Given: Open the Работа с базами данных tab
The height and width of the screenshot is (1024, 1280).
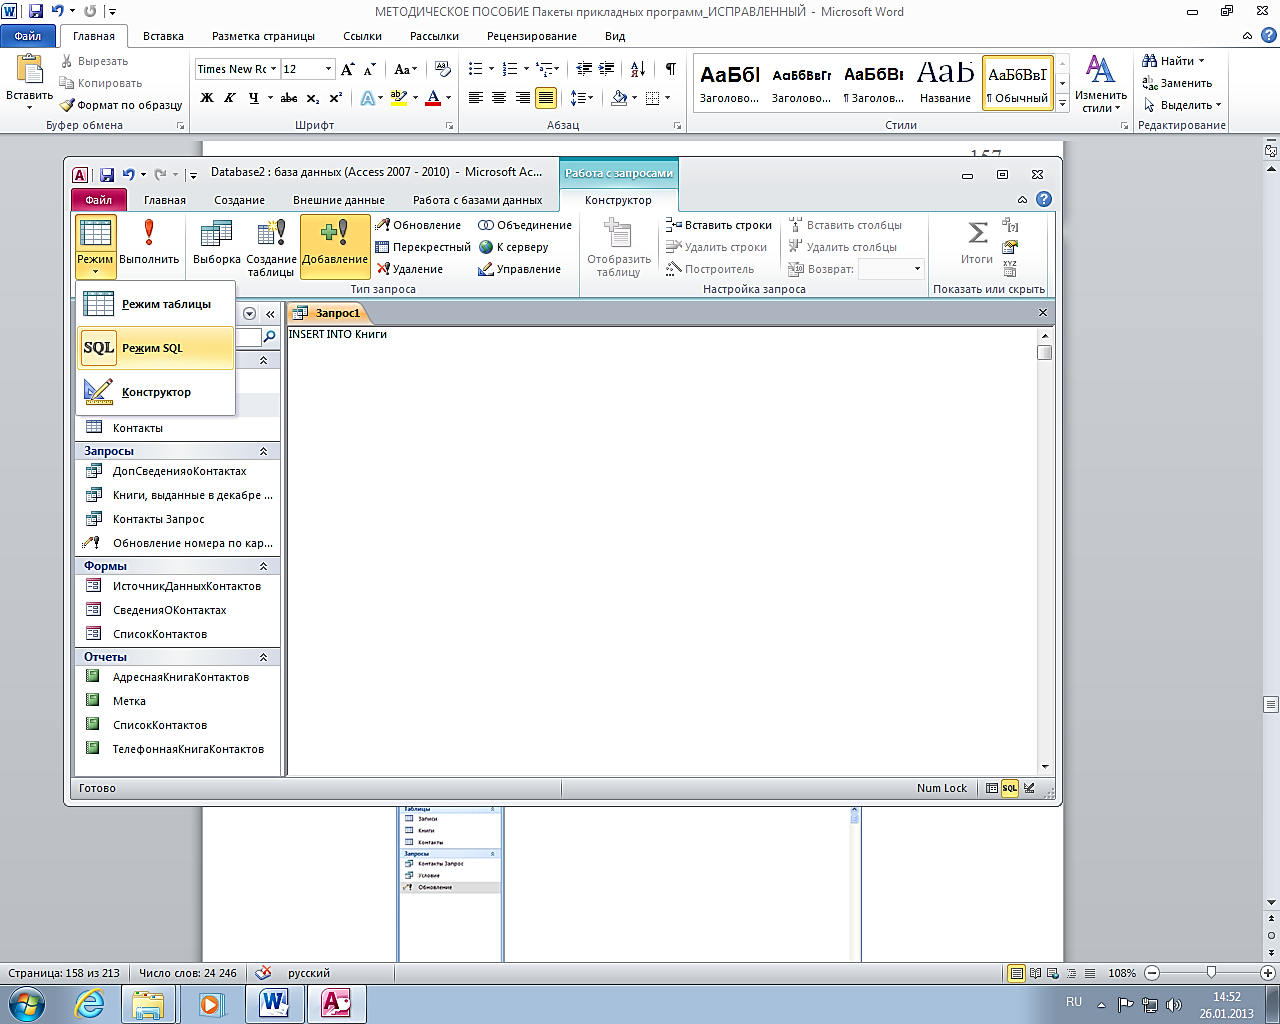Looking at the screenshot, I should 478,200.
